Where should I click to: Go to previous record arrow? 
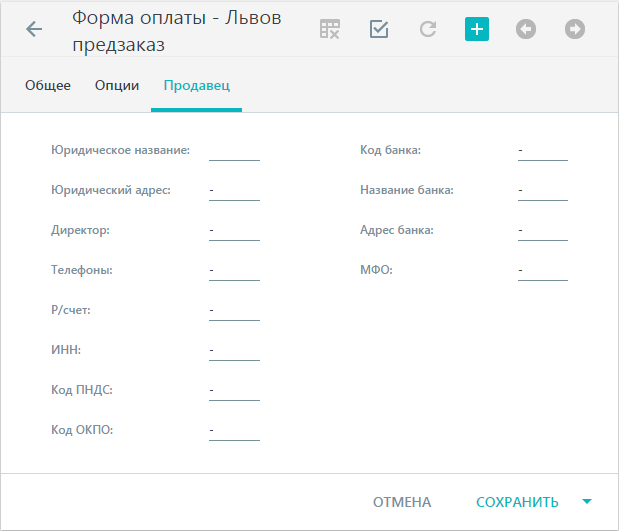[526, 29]
